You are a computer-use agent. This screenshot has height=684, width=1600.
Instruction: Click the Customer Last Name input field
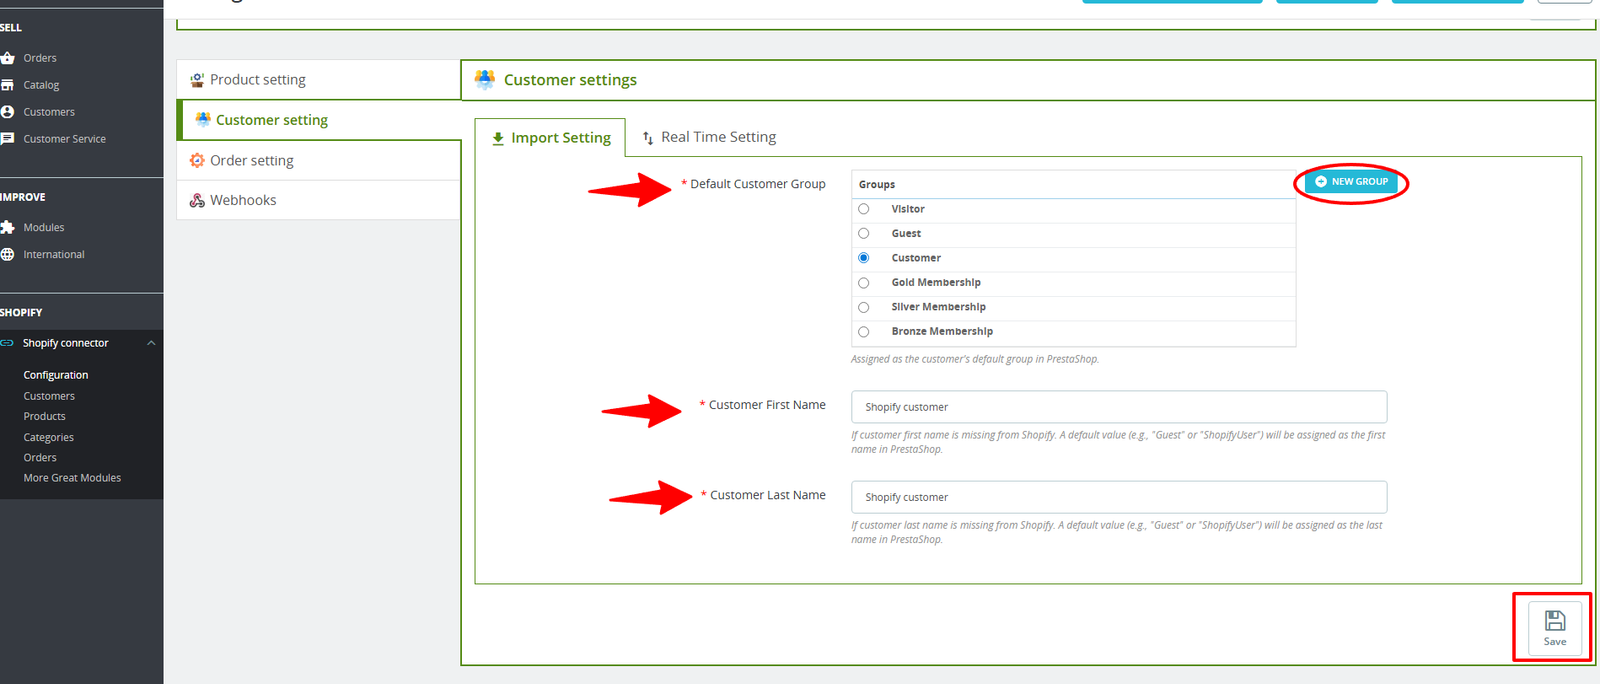(1119, 497)
